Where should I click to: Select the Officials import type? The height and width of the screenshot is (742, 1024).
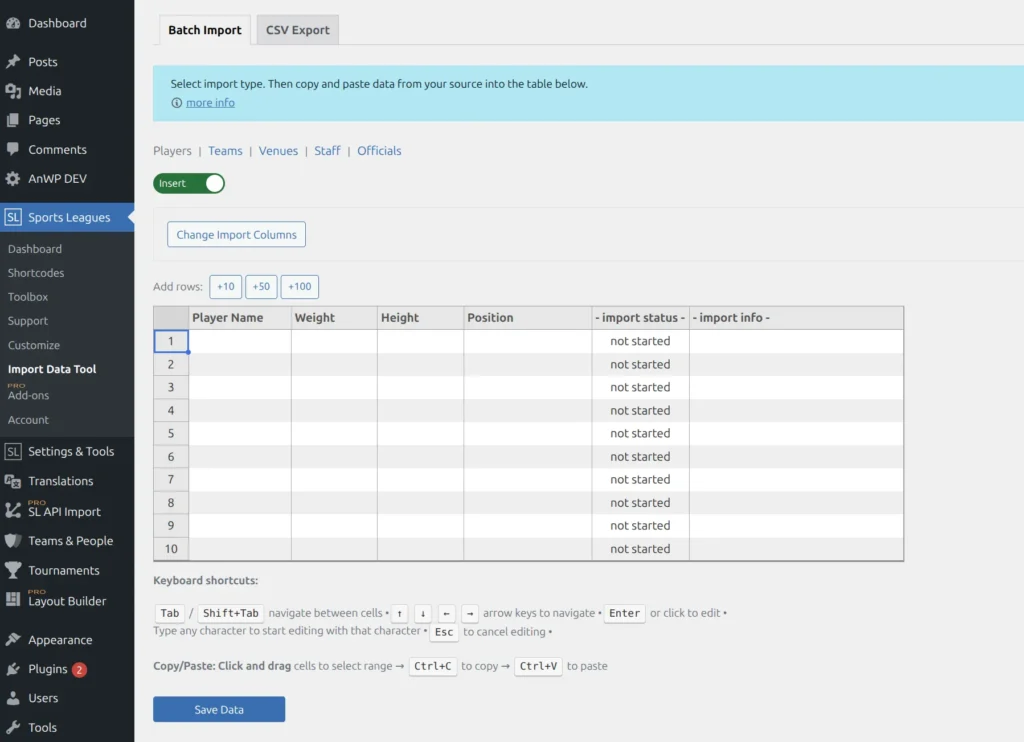379,151
